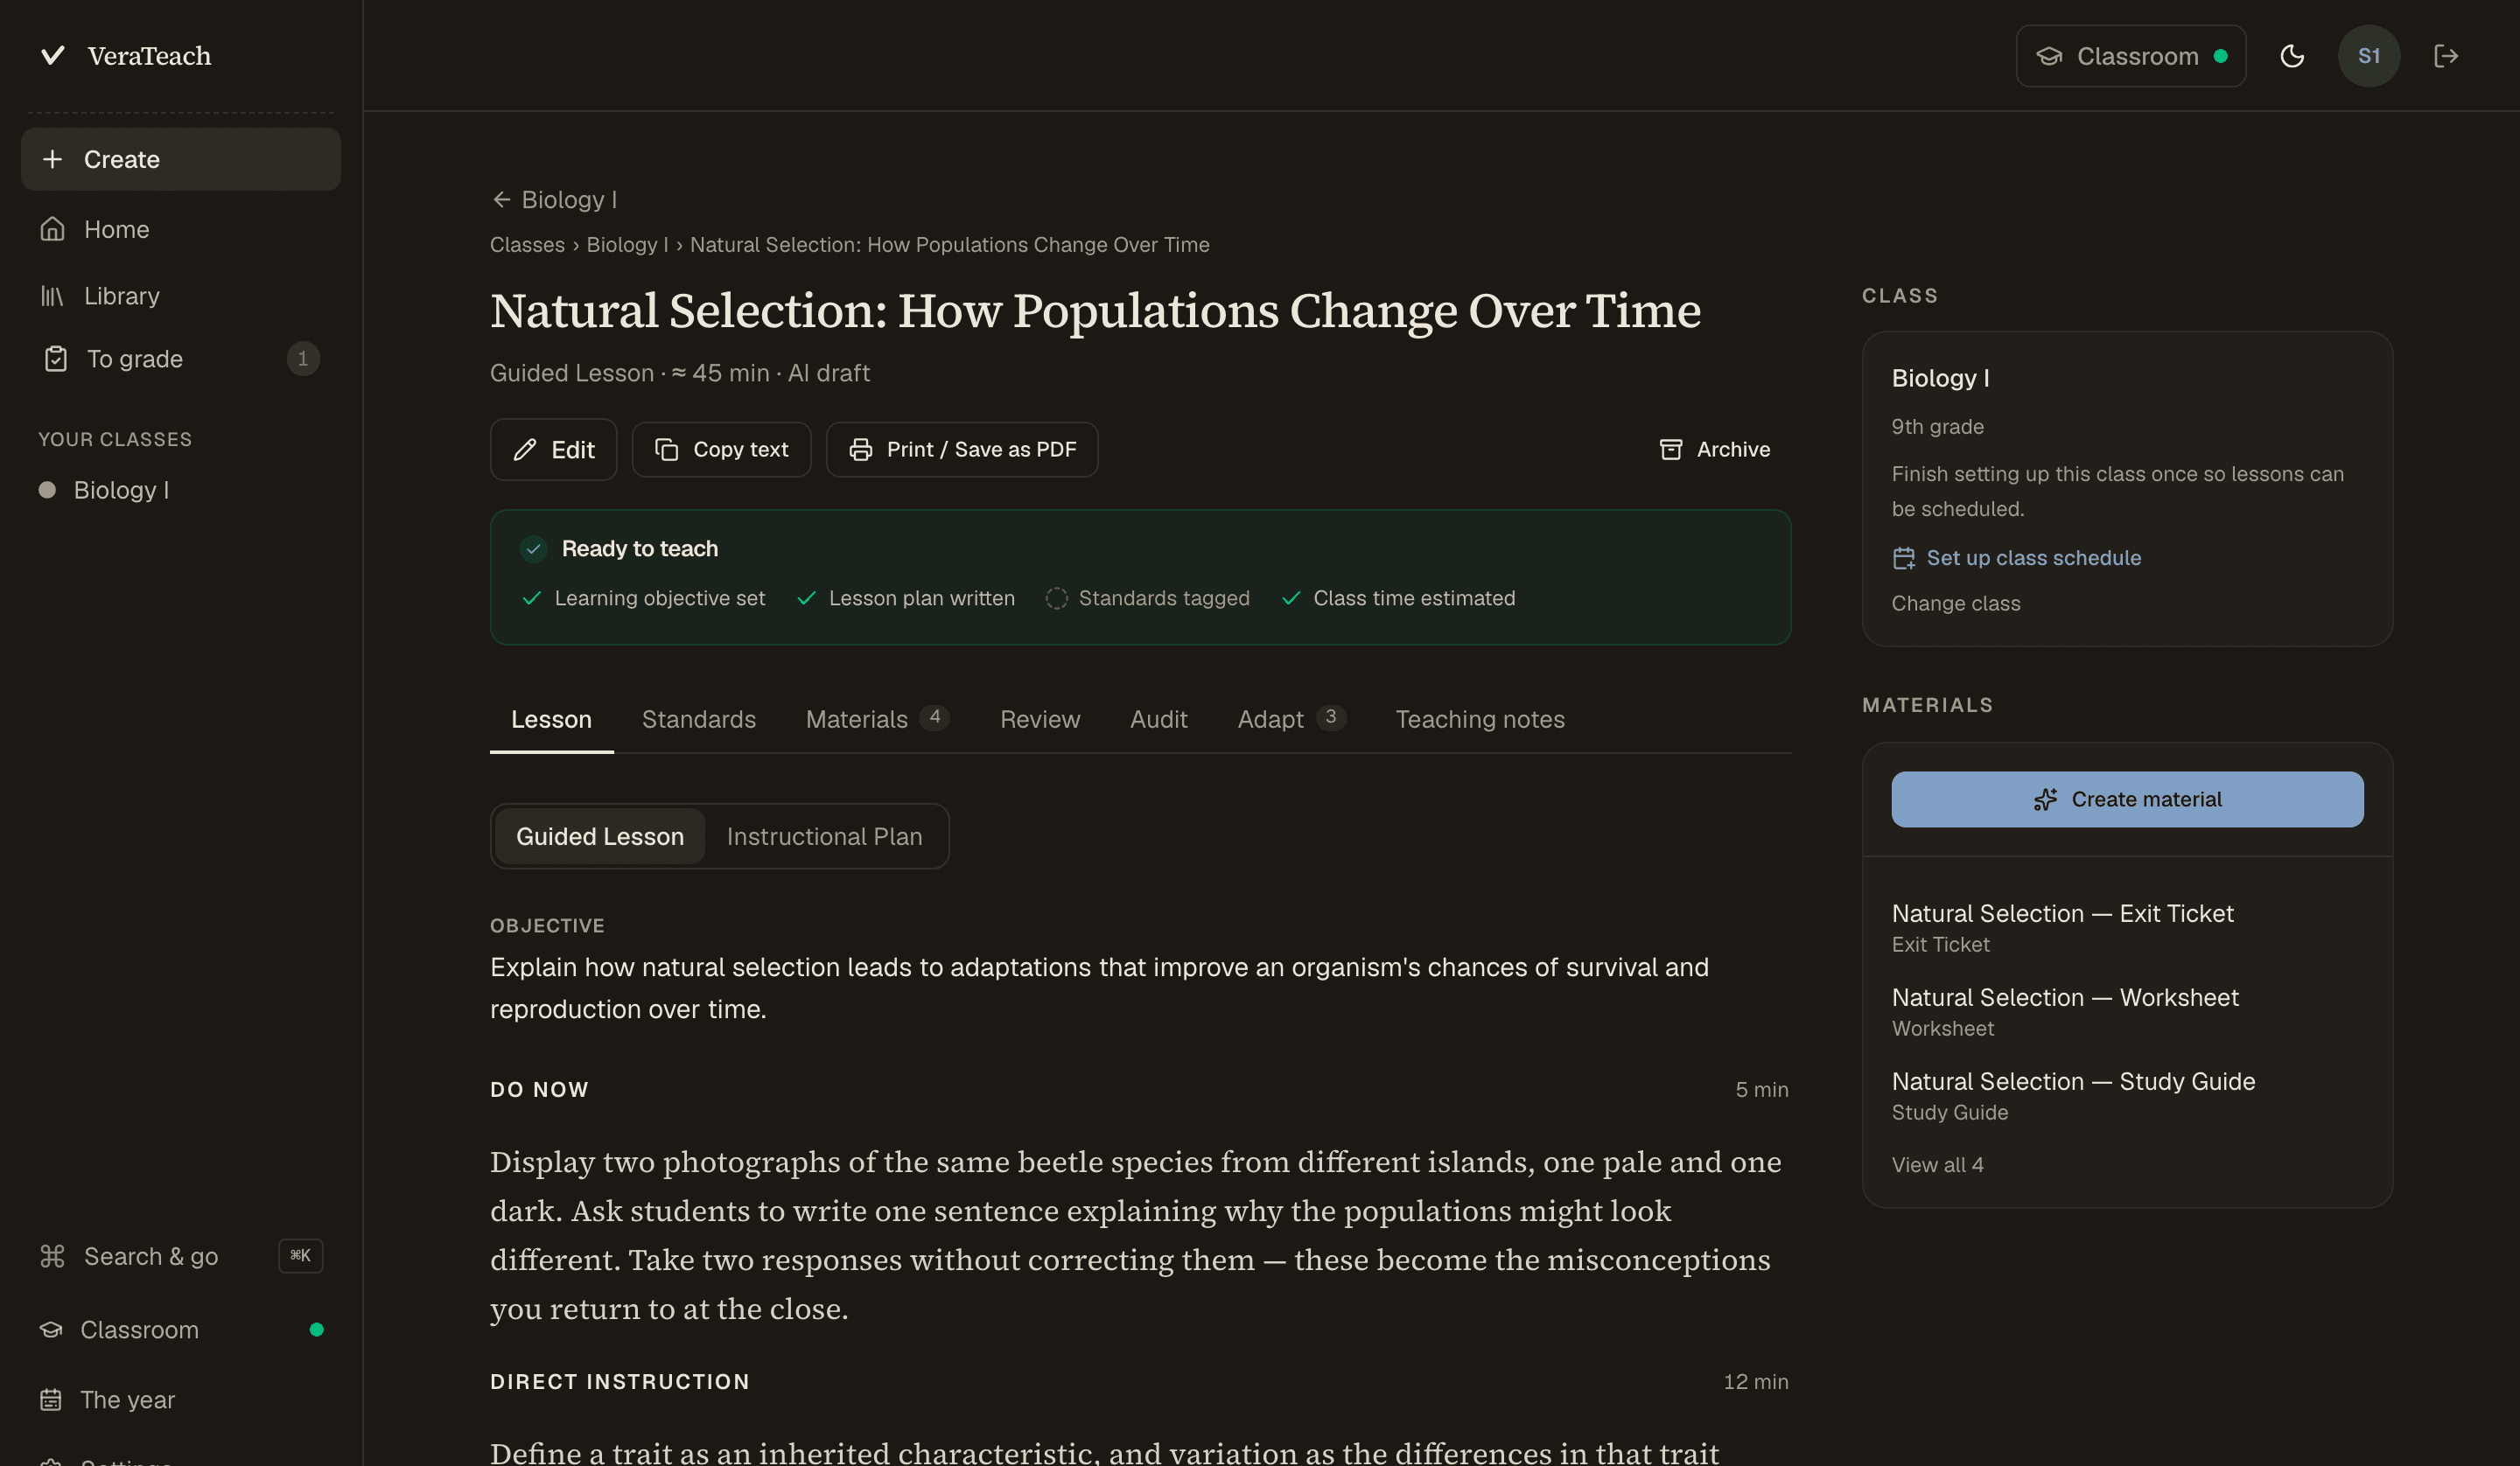Click the ⌘K shortcut badge
Image resolution: width=2520 pixels, height=1466 pixels.
tap(300, 1256)
